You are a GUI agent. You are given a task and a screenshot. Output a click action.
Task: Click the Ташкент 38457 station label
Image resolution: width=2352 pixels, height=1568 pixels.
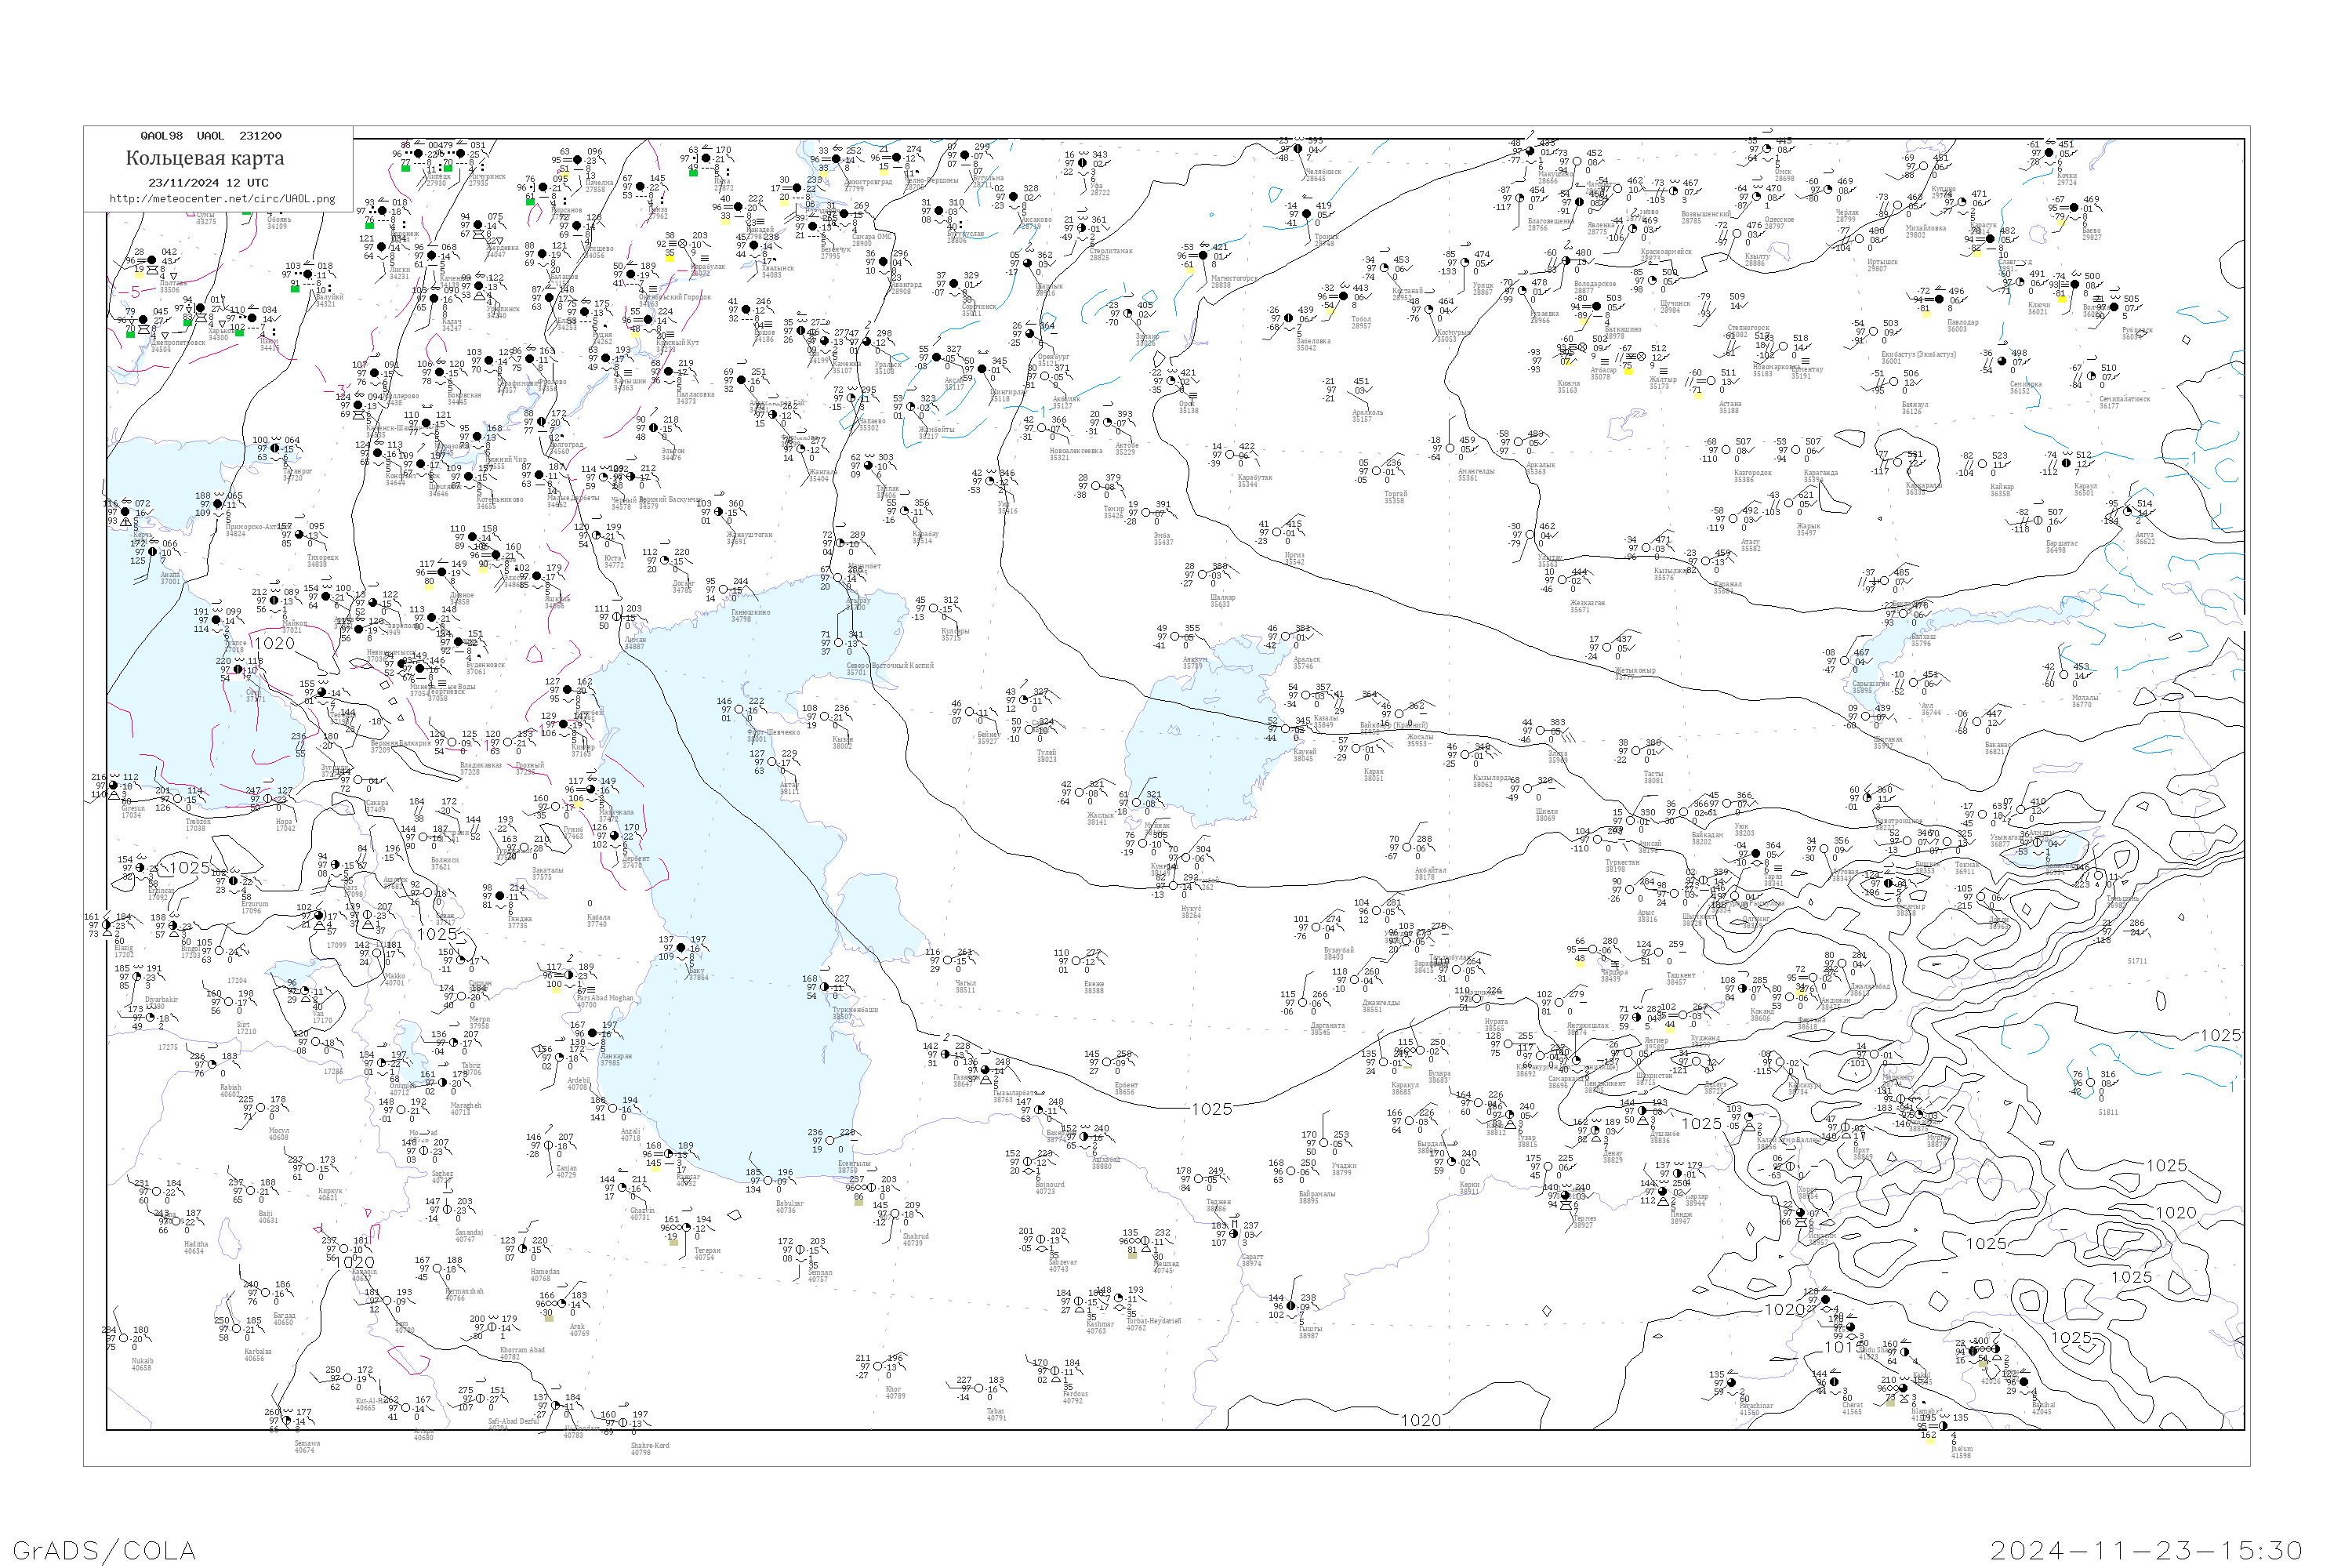(1680, 979)
